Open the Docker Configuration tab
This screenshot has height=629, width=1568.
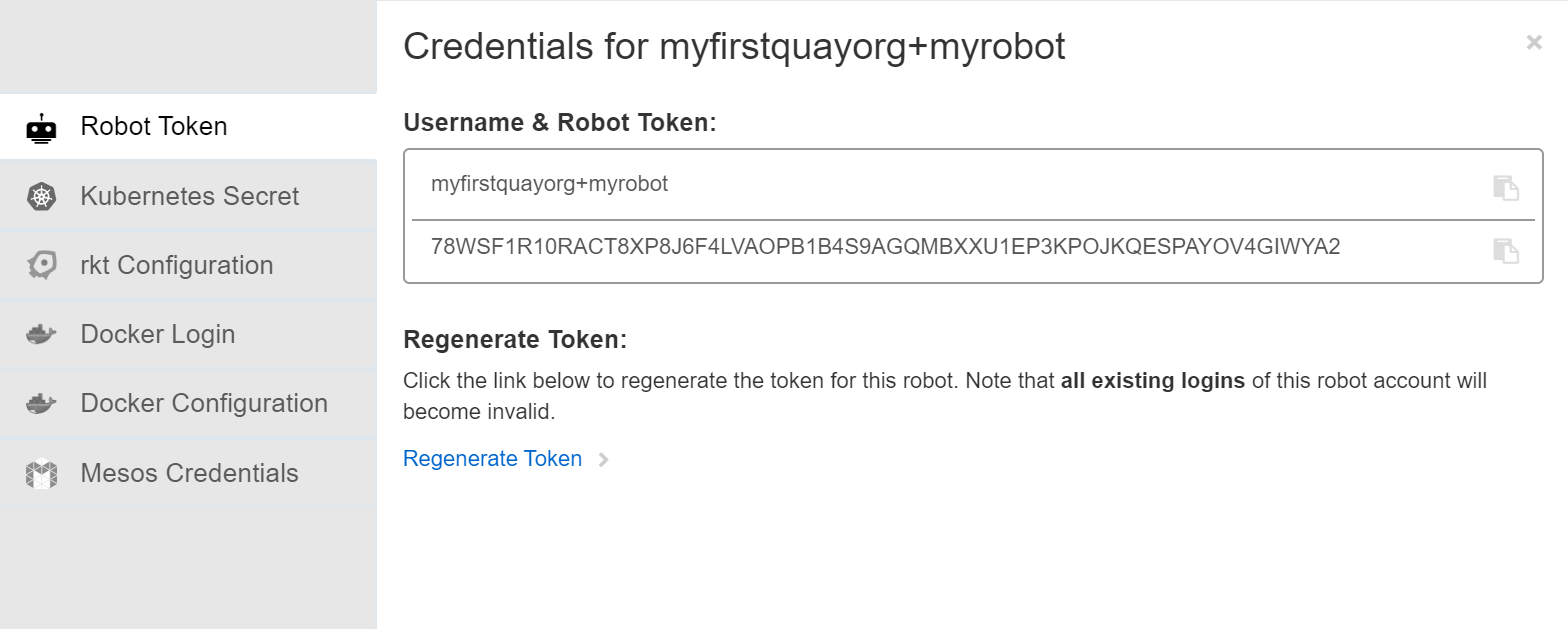[188, 403]
